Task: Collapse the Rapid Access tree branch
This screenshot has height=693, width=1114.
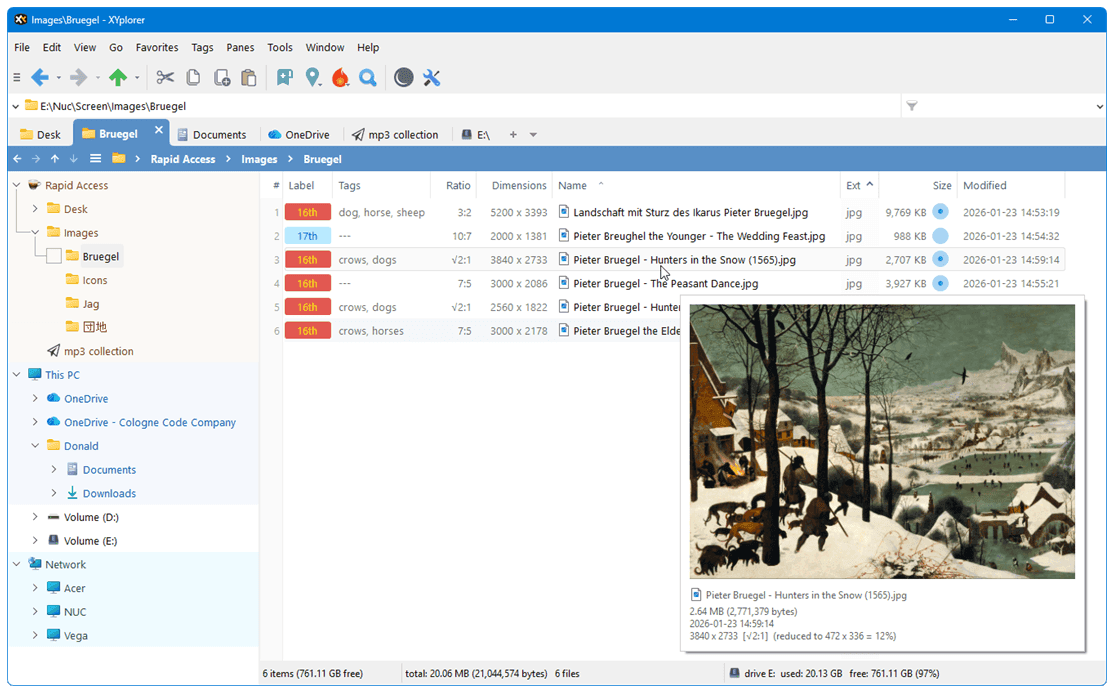Action: pyautogui.click(x=15, y=185)
